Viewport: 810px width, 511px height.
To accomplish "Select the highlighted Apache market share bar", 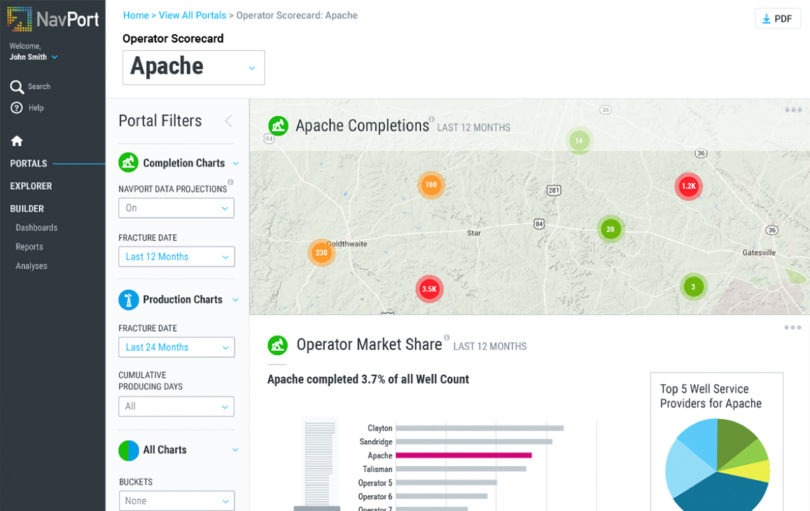I will click(463, 456).
